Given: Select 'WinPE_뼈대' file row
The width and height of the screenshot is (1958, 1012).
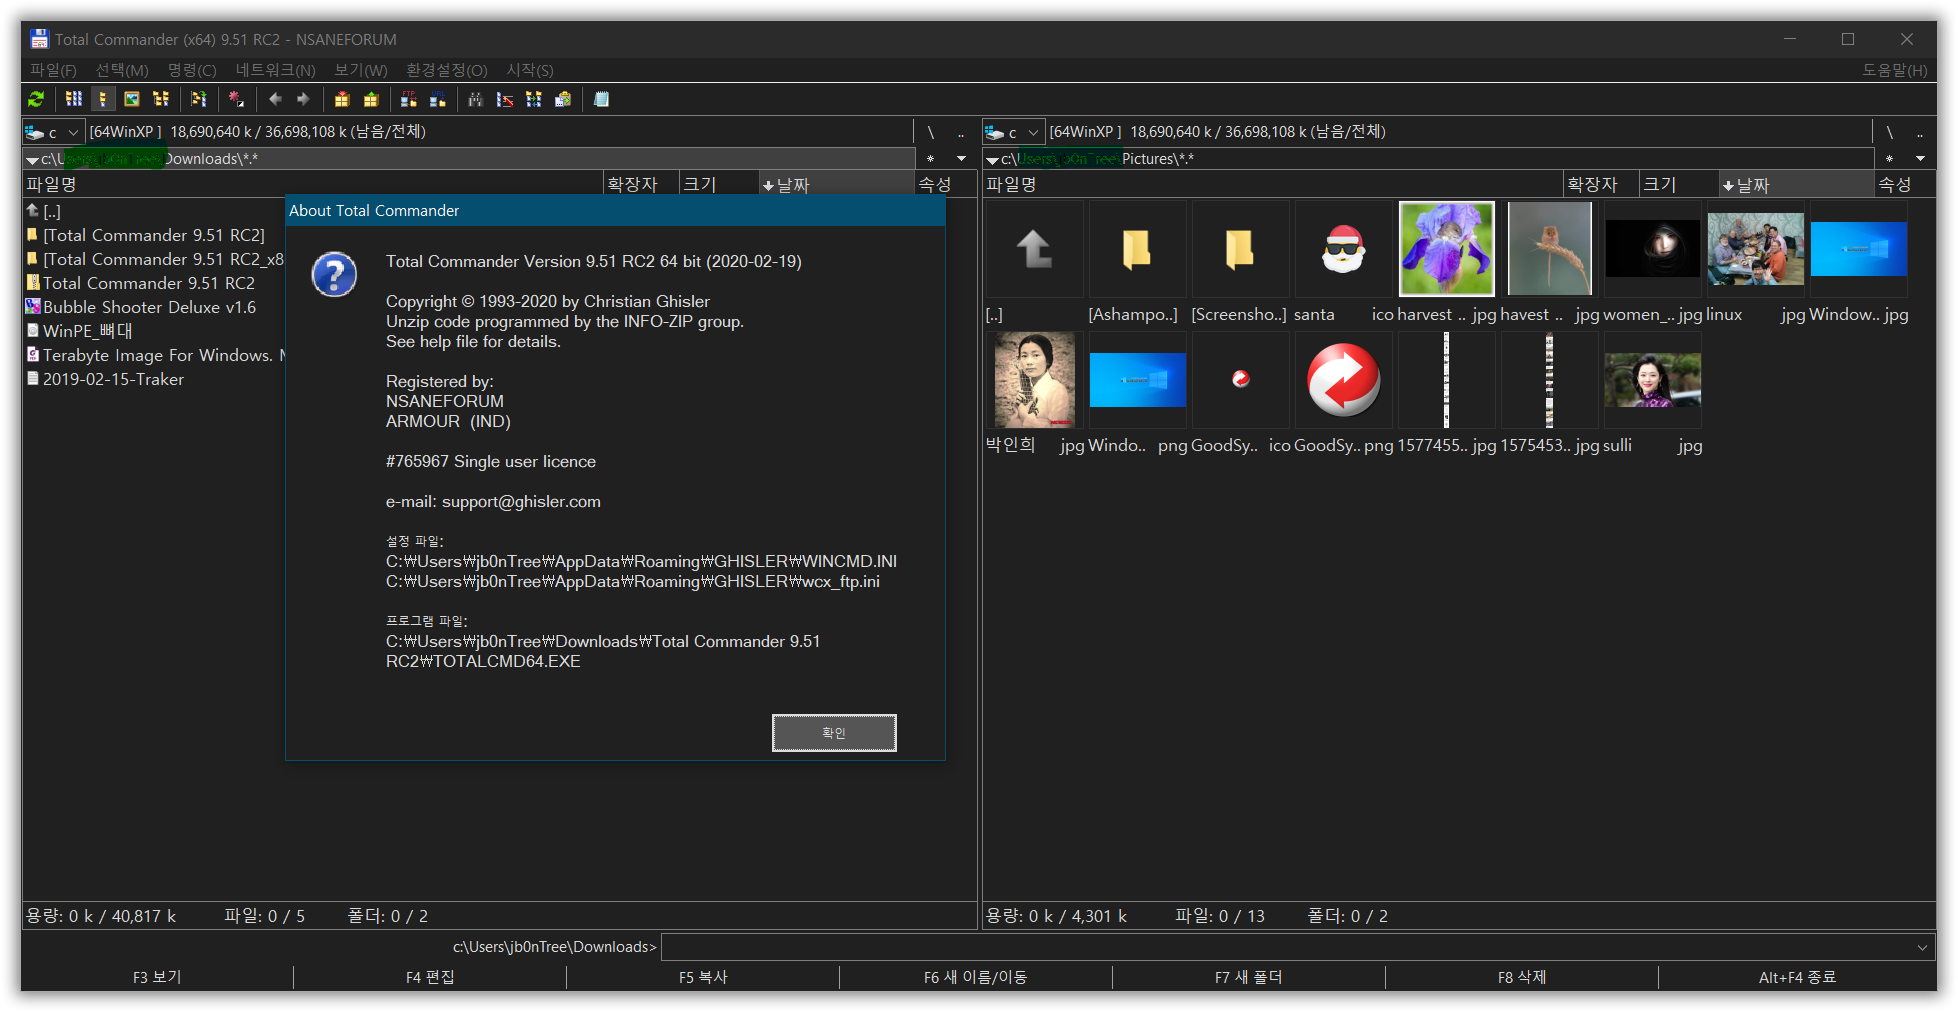Looking at the screenshot, I should [87, 331].
